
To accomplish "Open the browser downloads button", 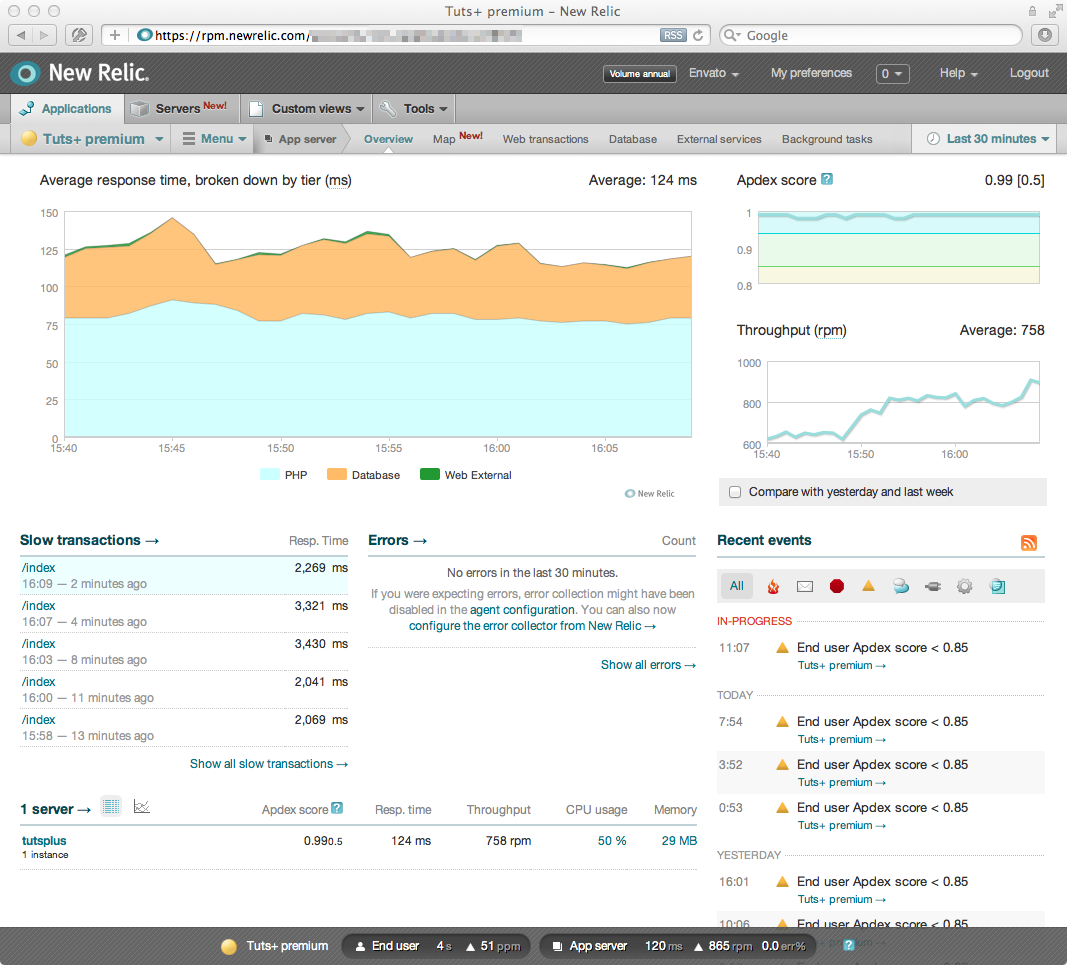I will (1045, 35).
